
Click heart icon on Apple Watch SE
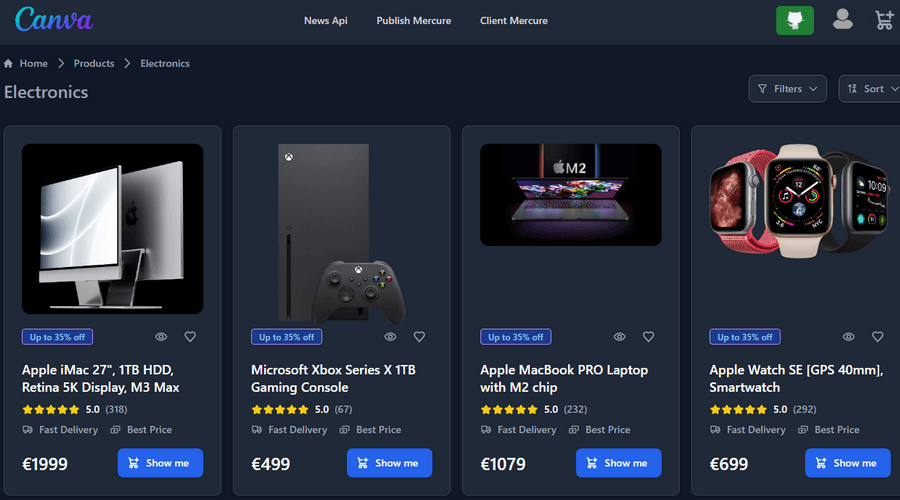pyautogui.click(x=877, y=337)
